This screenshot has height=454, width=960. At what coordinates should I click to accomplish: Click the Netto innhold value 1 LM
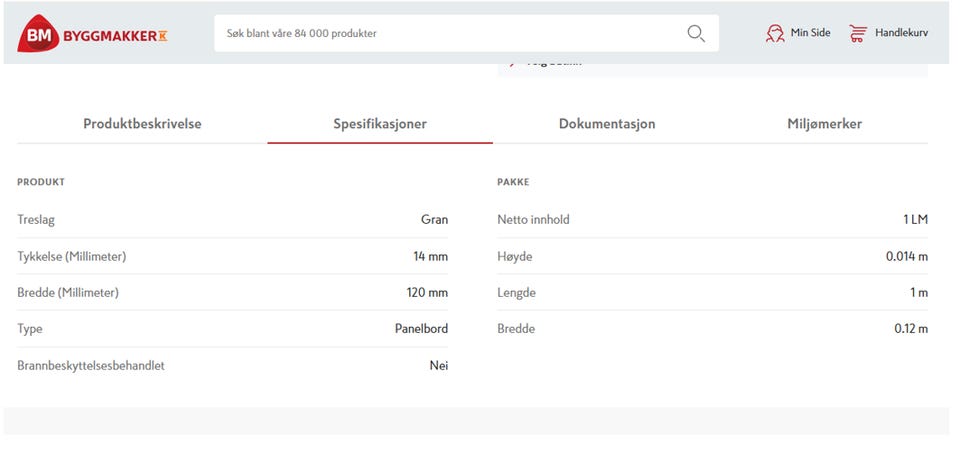click(914, 220)
